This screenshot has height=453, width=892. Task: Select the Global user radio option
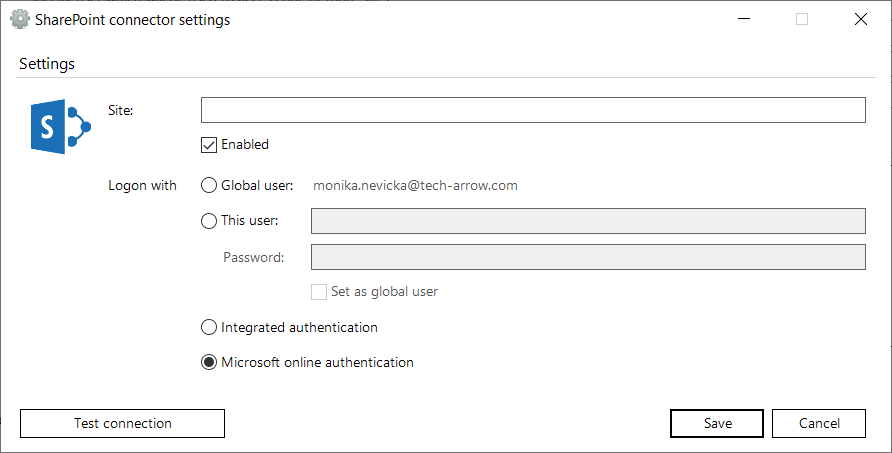[209, 185]
